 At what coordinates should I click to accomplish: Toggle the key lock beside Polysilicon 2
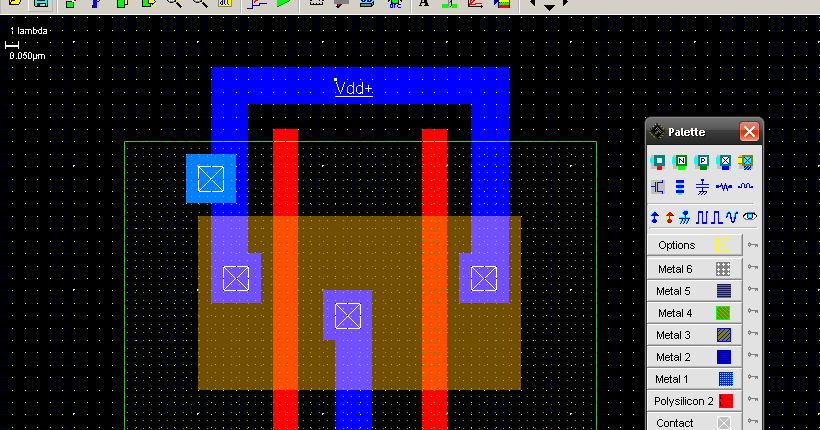(753, 399)
